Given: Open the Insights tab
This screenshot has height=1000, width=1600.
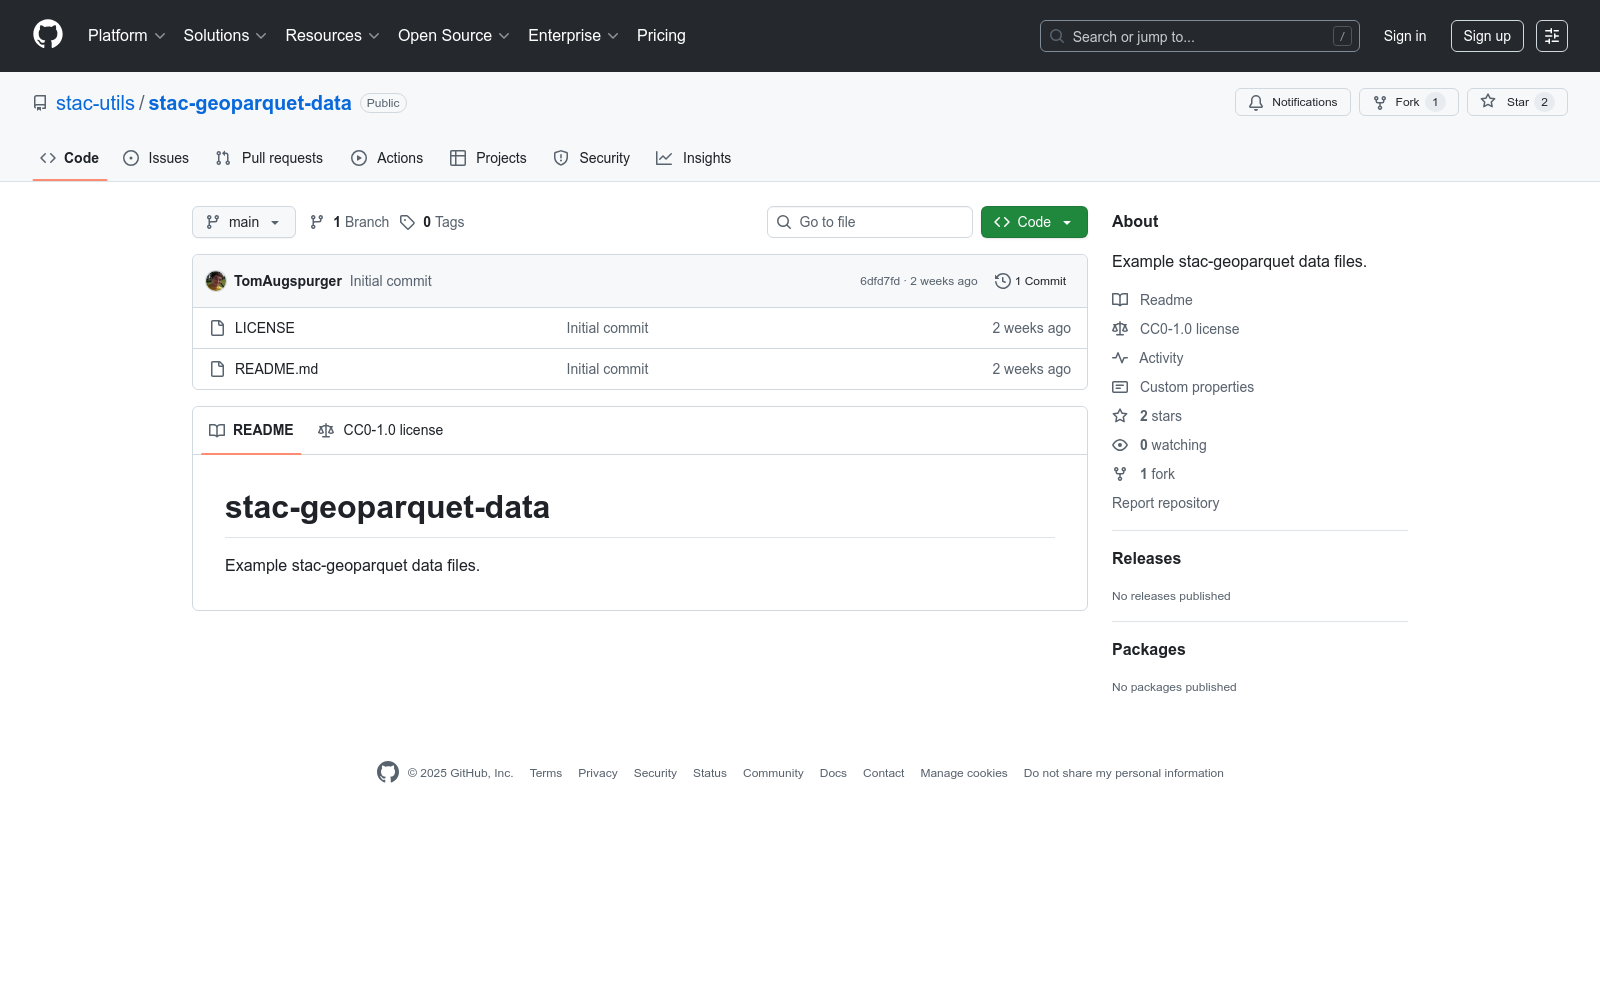Looking at the screenshot, I should pyautogui.click(x=694, y=158).
